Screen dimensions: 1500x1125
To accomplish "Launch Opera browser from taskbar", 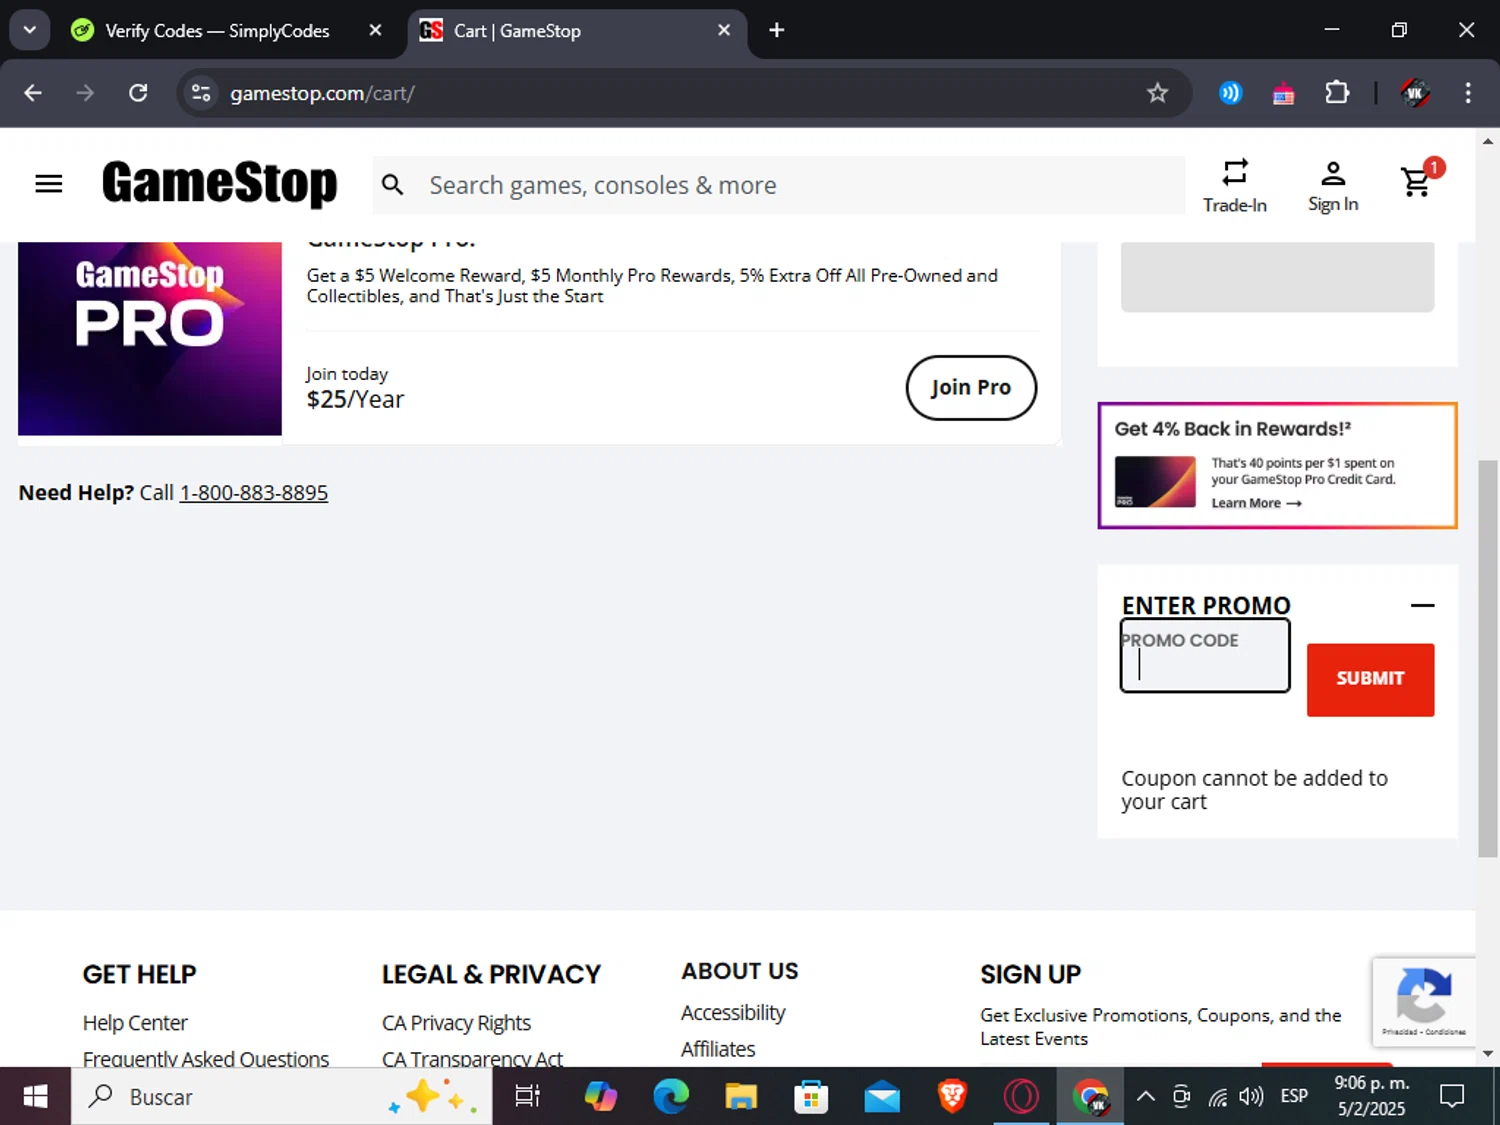I will (x=1021, y=1097).
